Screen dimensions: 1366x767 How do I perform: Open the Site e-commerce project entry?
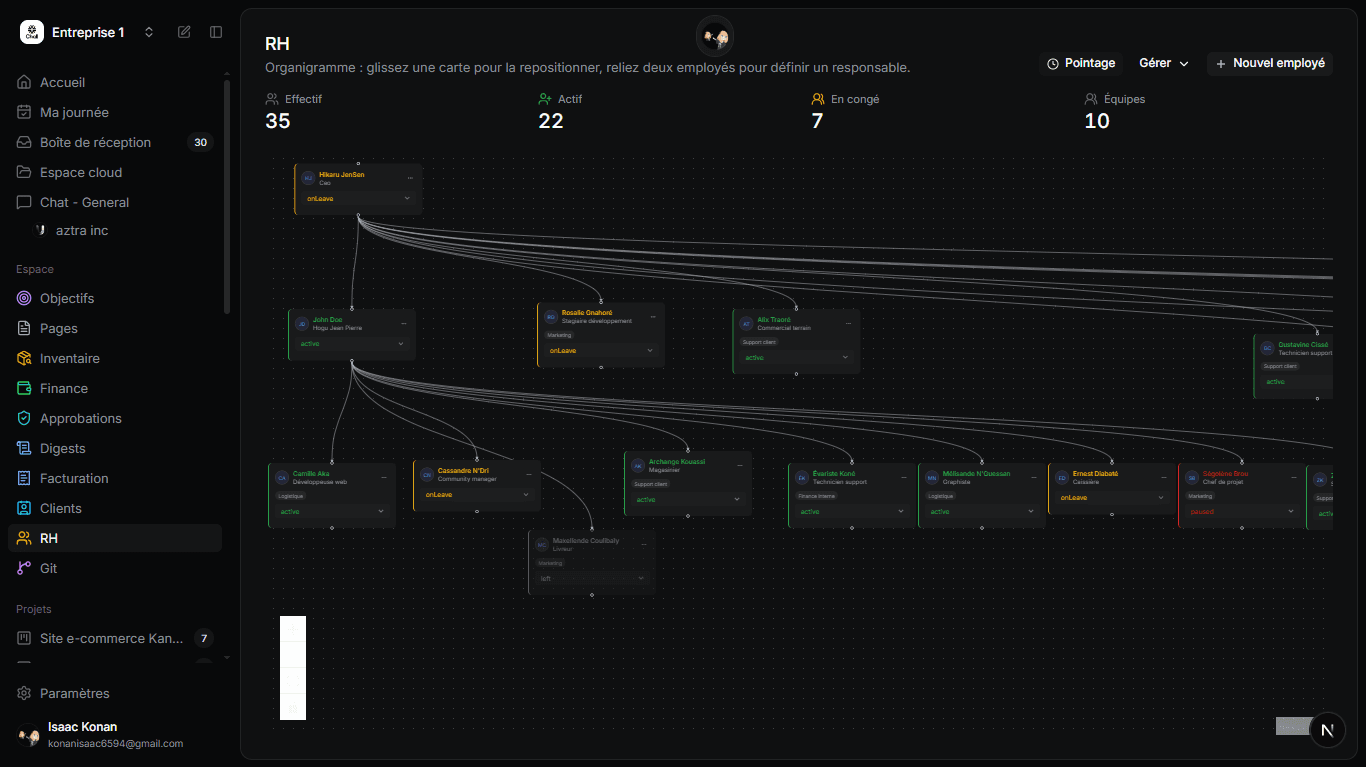coord(115,638)
